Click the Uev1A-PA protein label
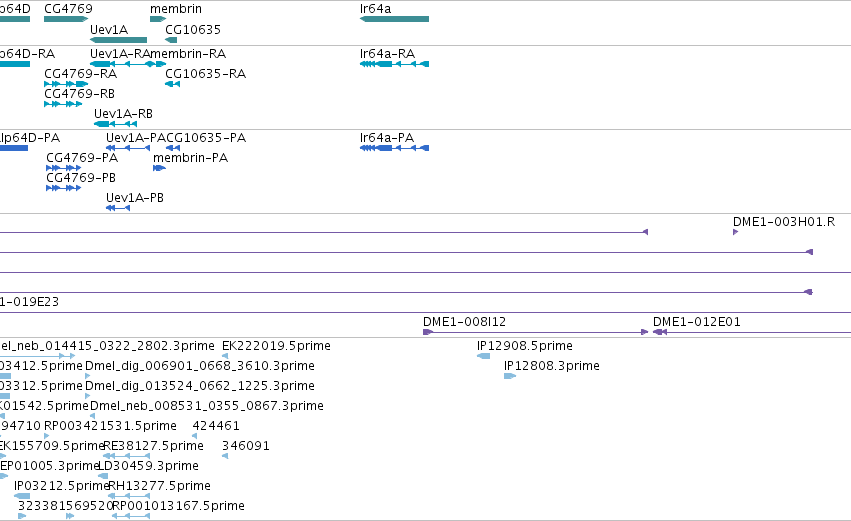 (136, 138)
